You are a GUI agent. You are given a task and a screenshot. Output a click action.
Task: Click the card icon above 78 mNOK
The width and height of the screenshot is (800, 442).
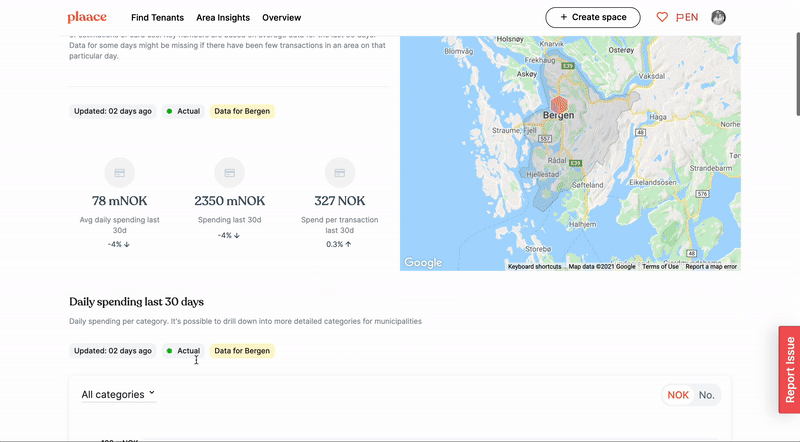coord(120,173)
